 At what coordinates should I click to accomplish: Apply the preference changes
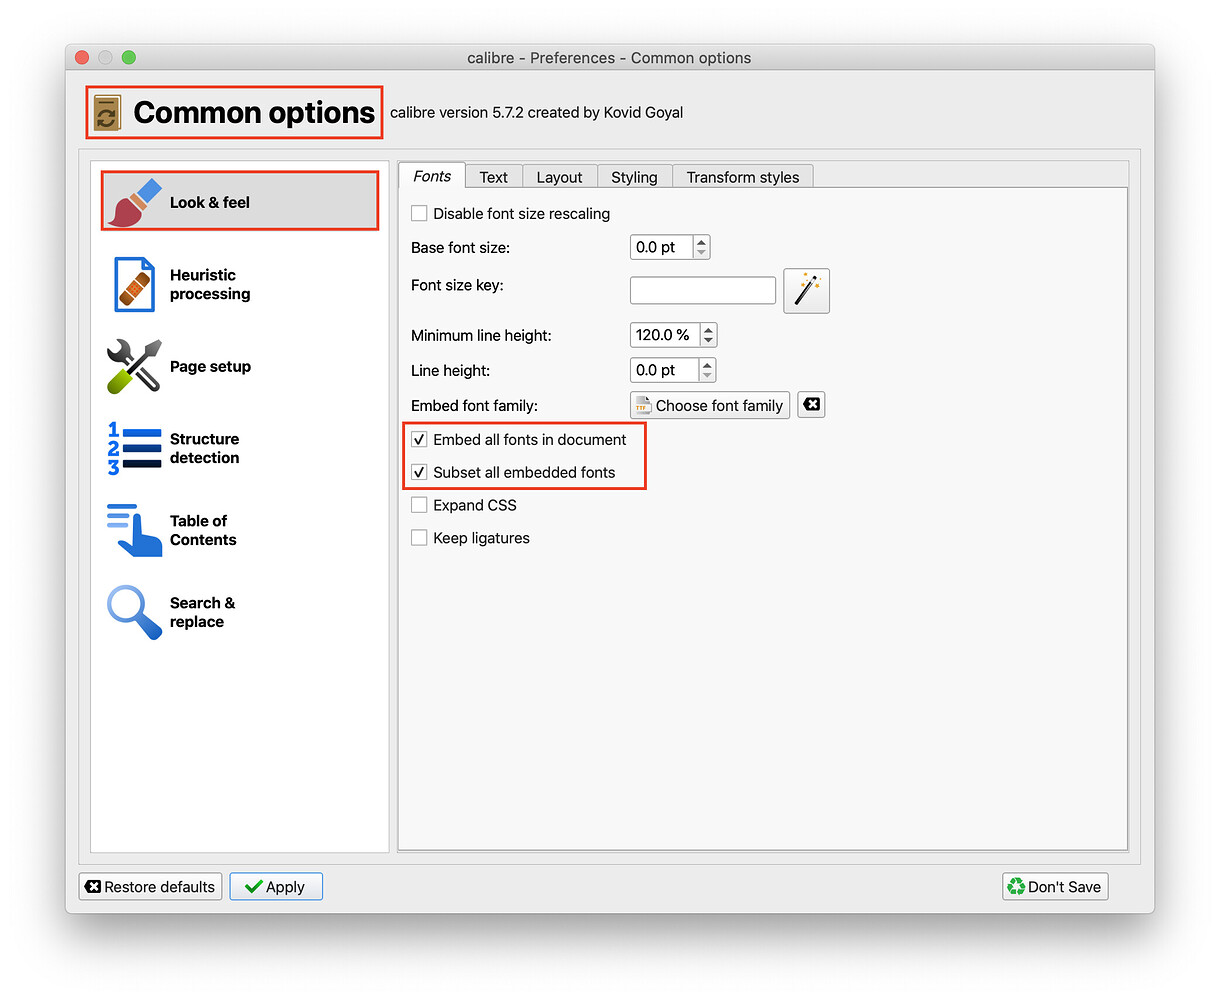[x=276, y=887]
